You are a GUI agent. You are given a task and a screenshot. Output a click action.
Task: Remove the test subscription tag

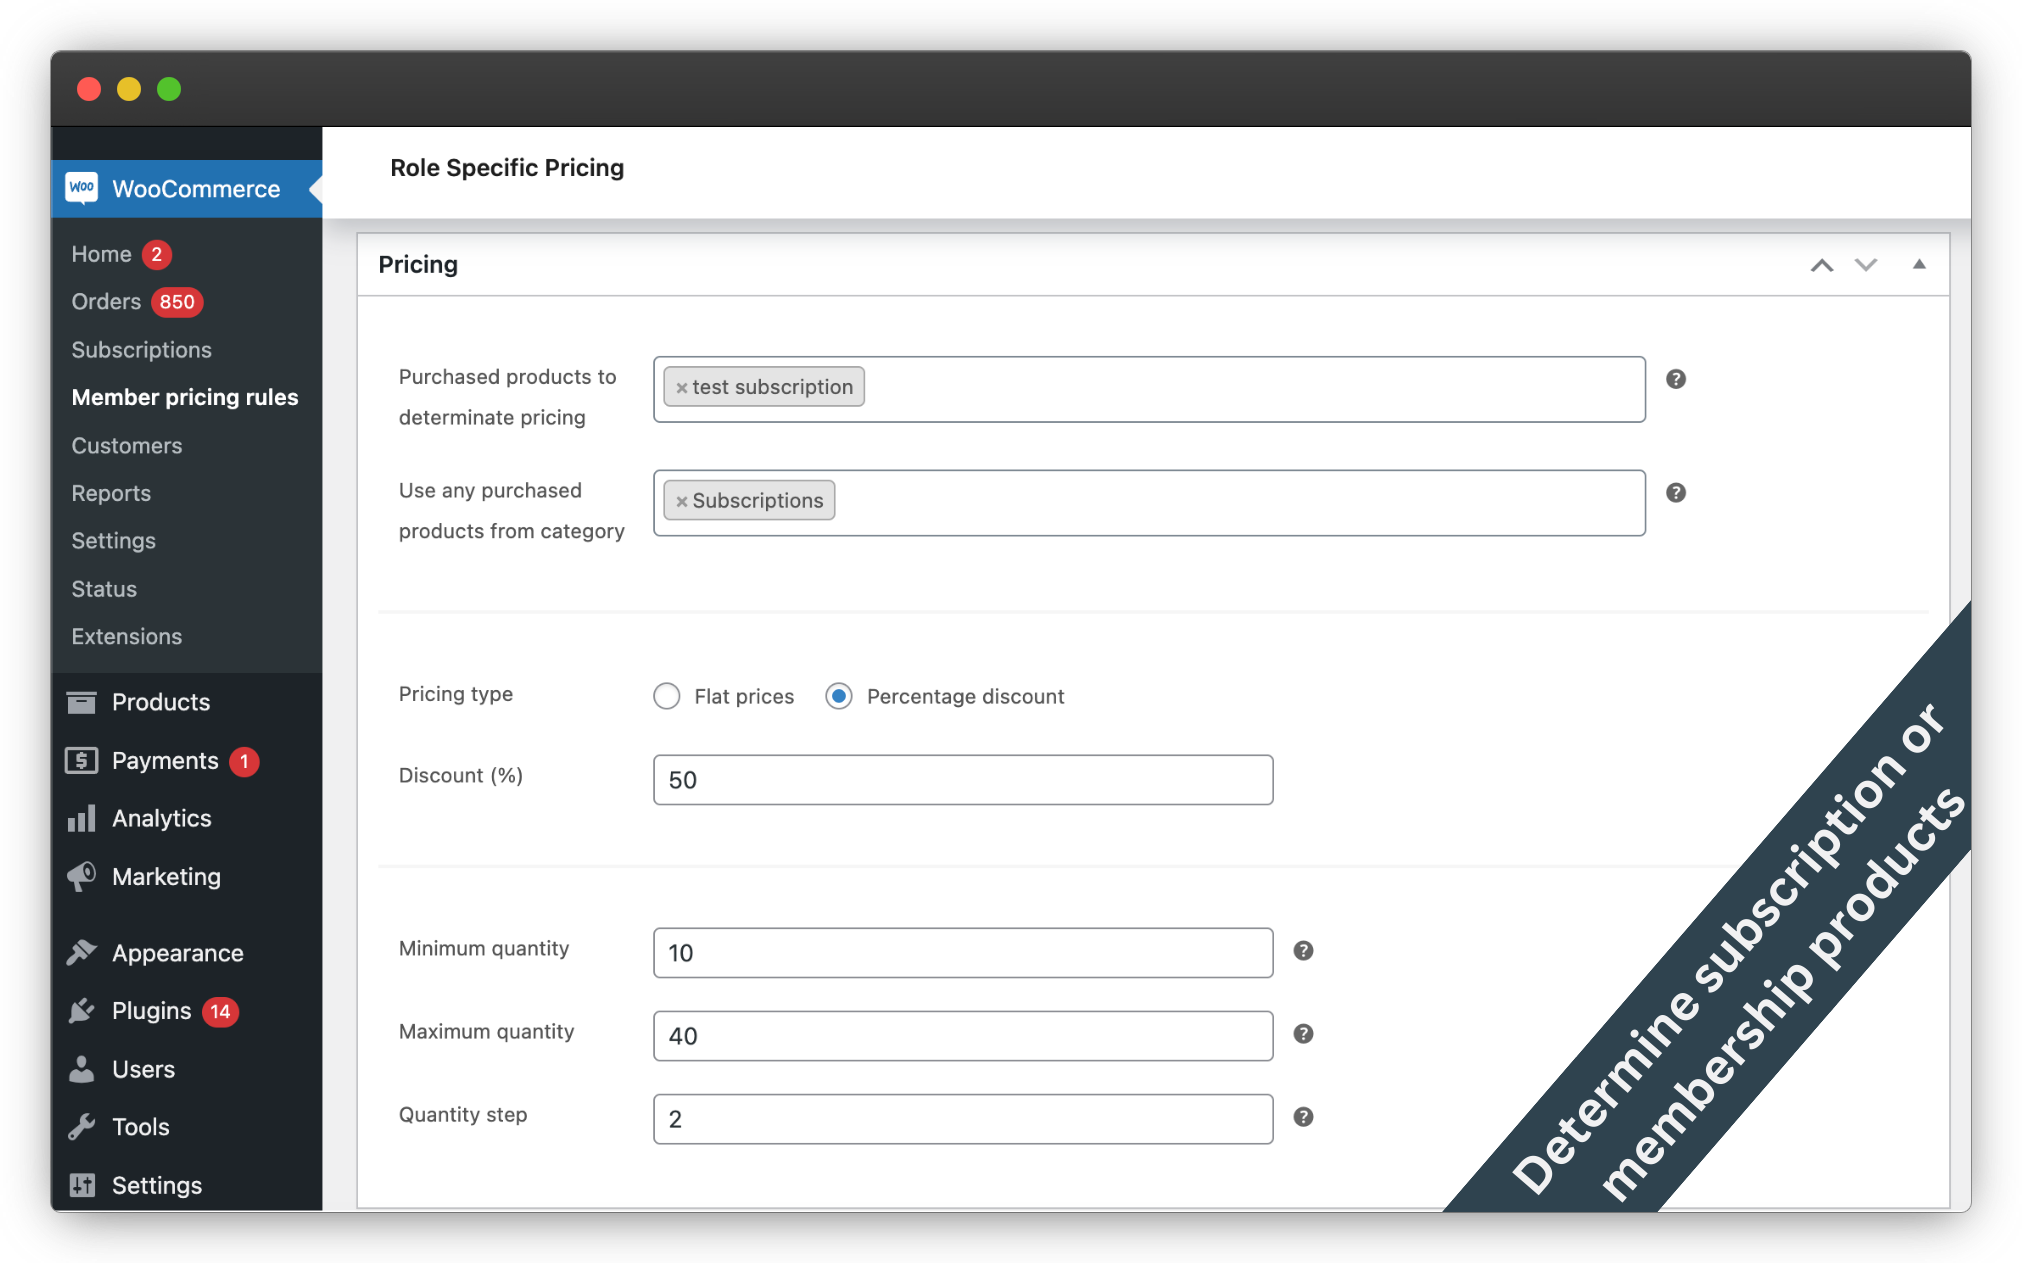coord(682,388)
